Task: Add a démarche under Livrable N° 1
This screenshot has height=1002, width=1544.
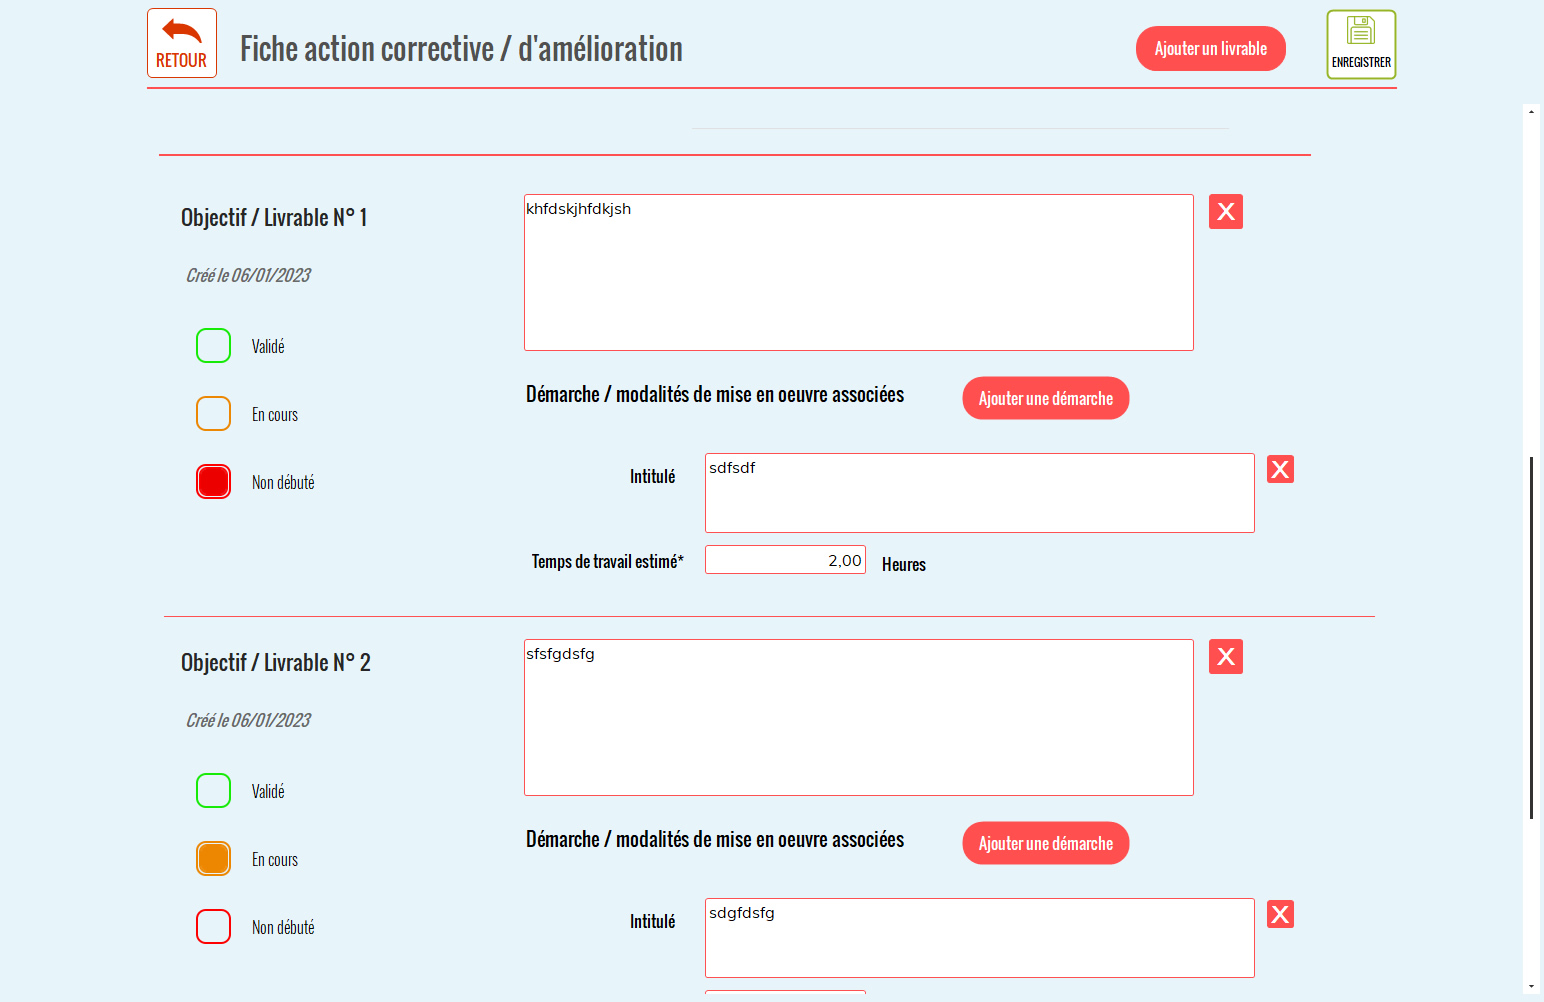Action: point(1046,398)
